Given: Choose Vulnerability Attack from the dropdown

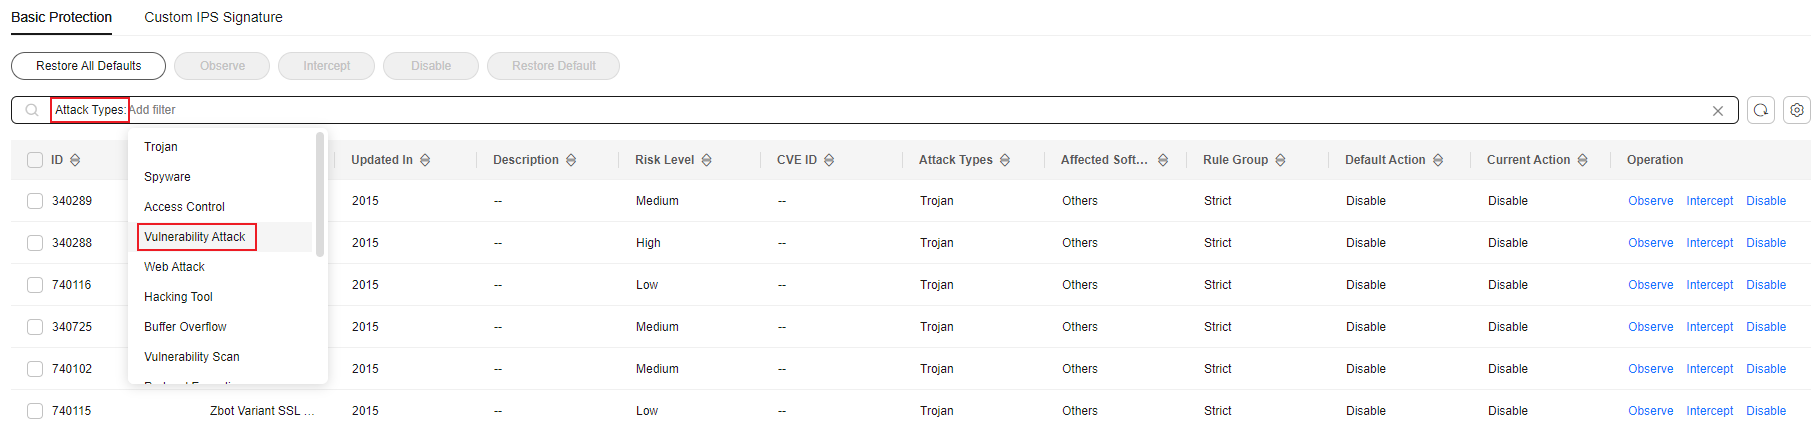Looking at the screenshot, I should pyautogui.click(x=195, y=237).
